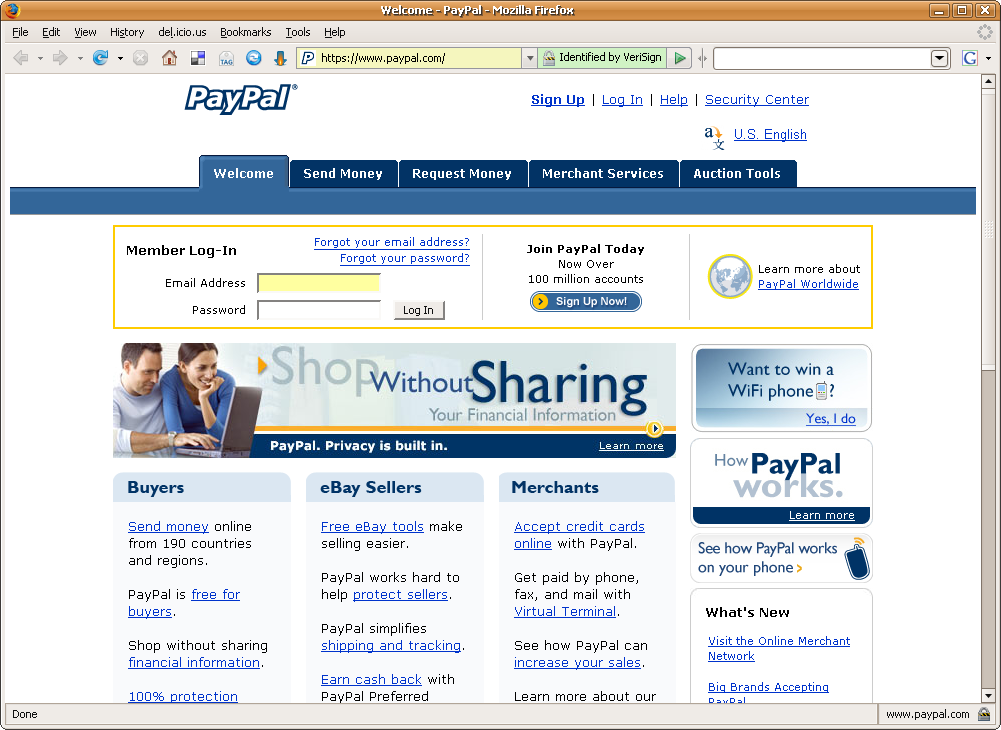Image resolution: width=1001 pixels, height=730 pixels.
Task: Click the scrollbar down arrow
Action: (988, 696)
